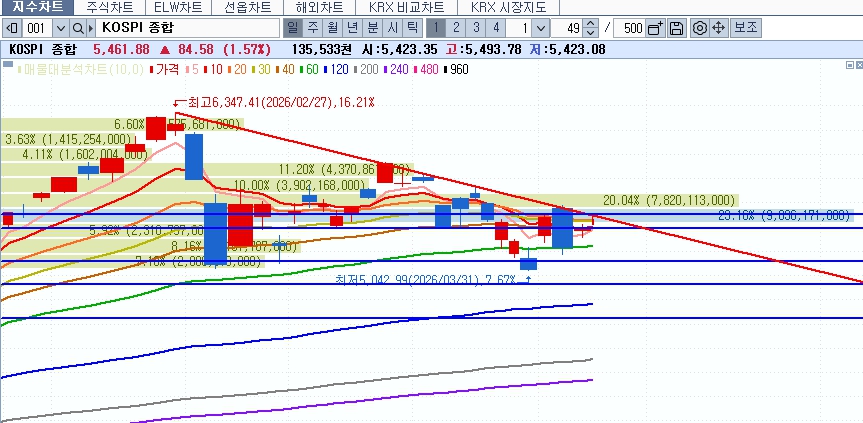Increase the 49 bar count stepper
The width and height of the screenshot is (863, 423).
[x=590, y=24]
